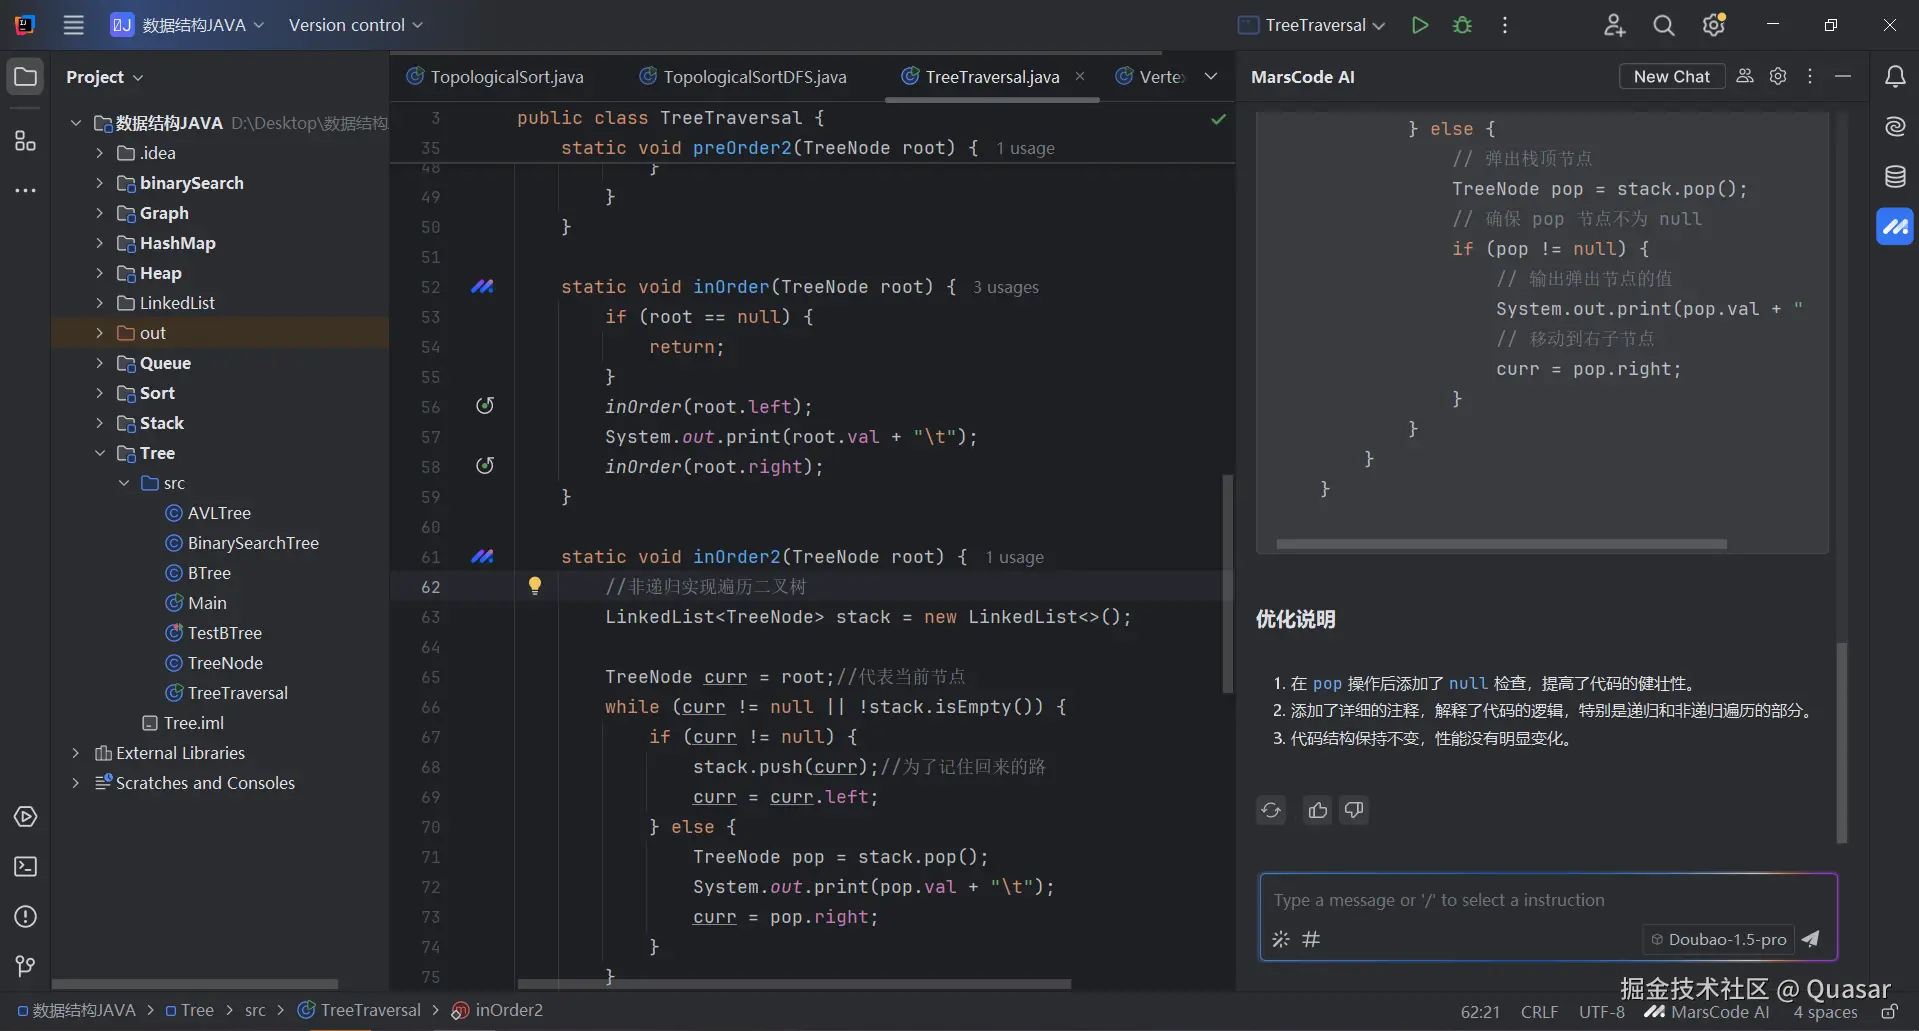Click the thumbs up feedback icon
Viewport: 1919px width, 1031px height.
pos(1317,810)
